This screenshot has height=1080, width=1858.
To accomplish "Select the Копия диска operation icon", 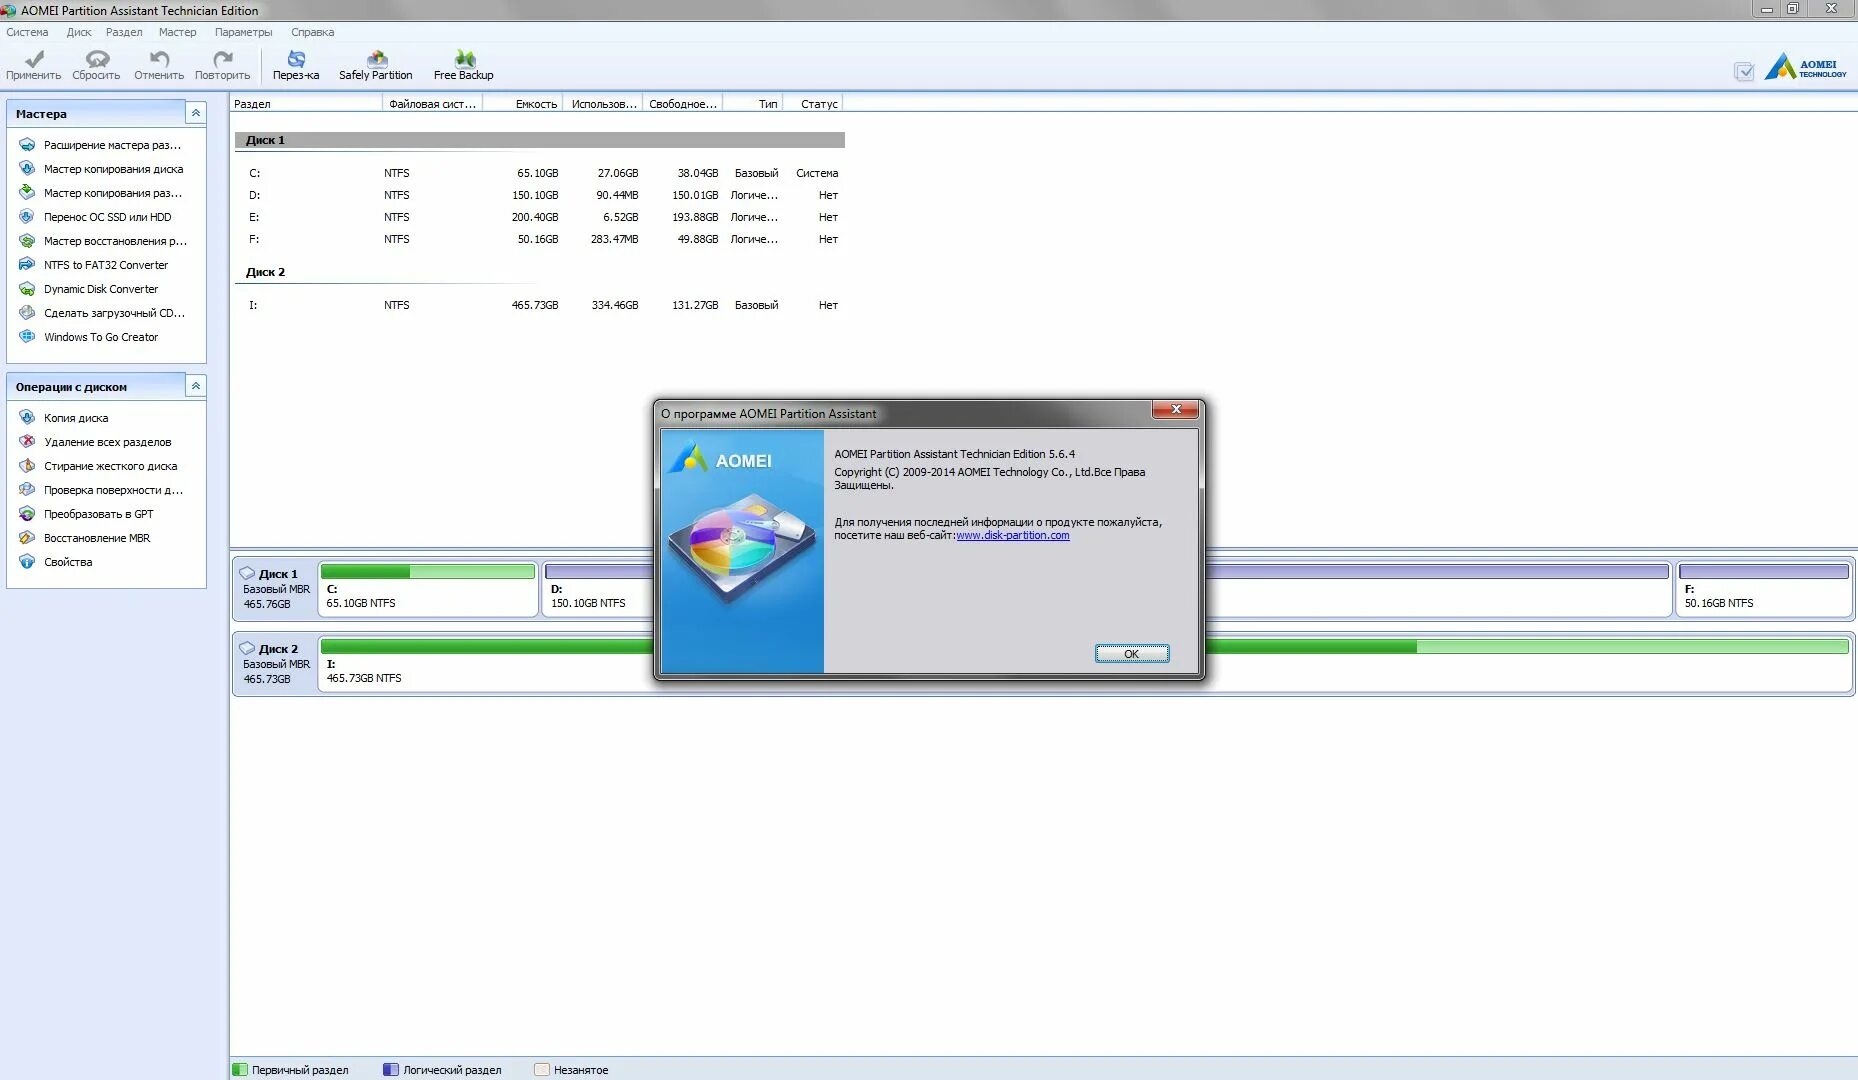I will pos(27,418).
